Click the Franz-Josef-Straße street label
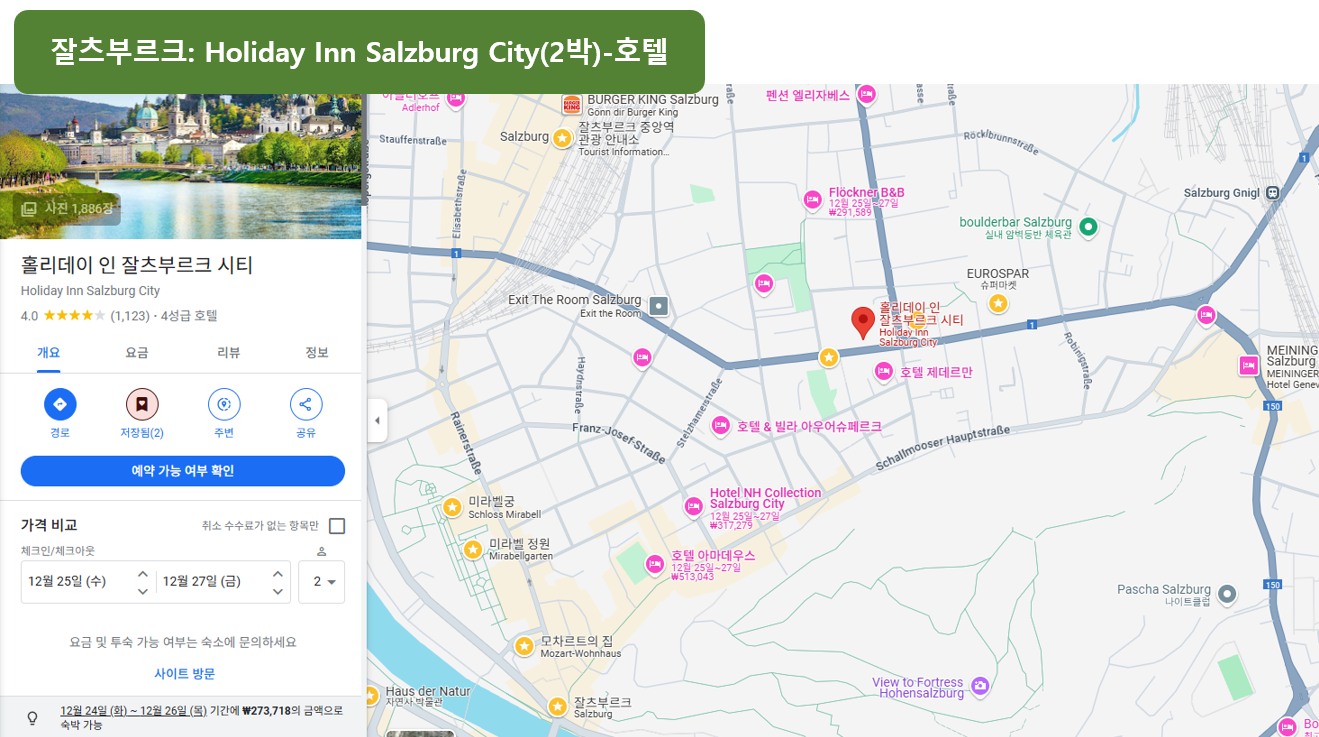Image resolution: width=1319 pixels, height=737 pixels. [x=619, y=442]
